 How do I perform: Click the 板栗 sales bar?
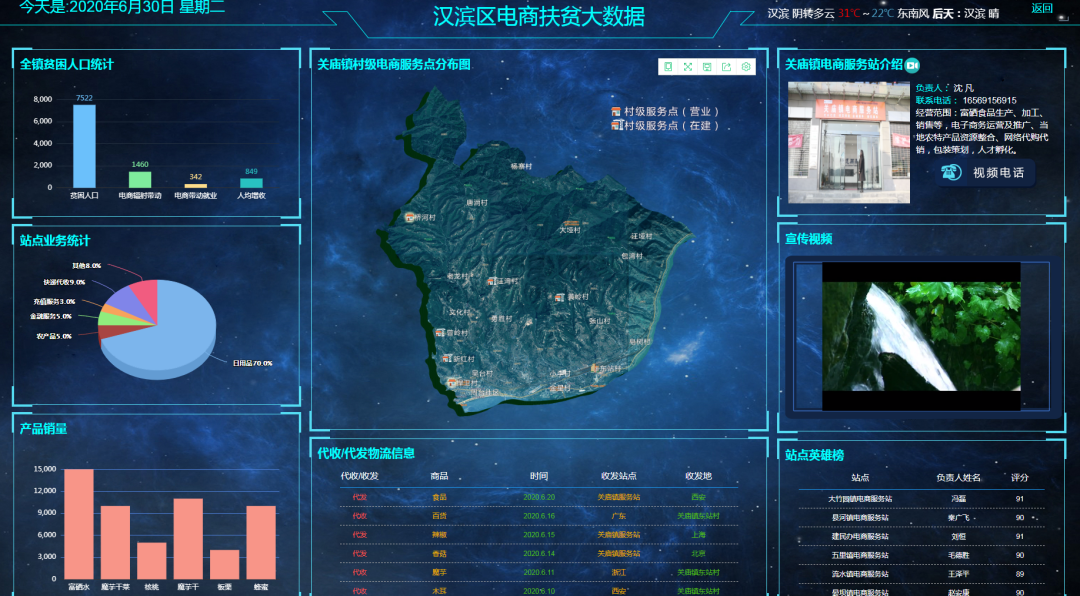pos(225,564)
